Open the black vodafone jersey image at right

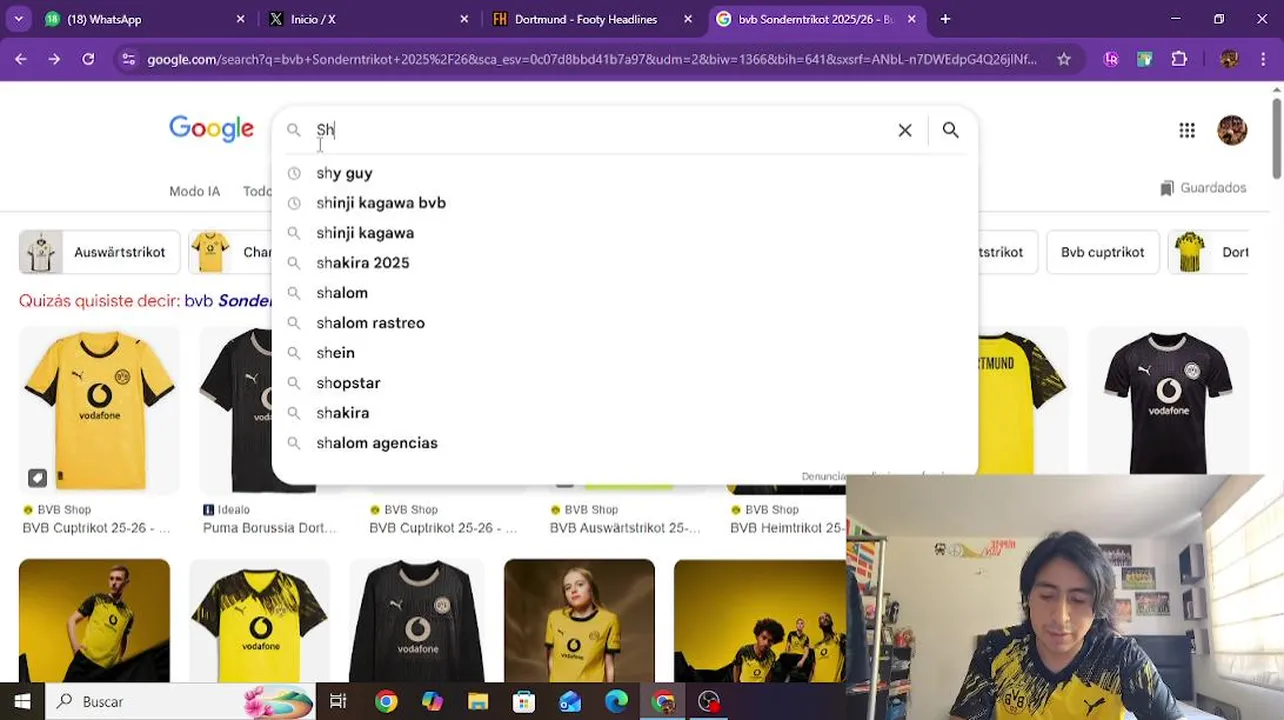[x=1168, y=402]
